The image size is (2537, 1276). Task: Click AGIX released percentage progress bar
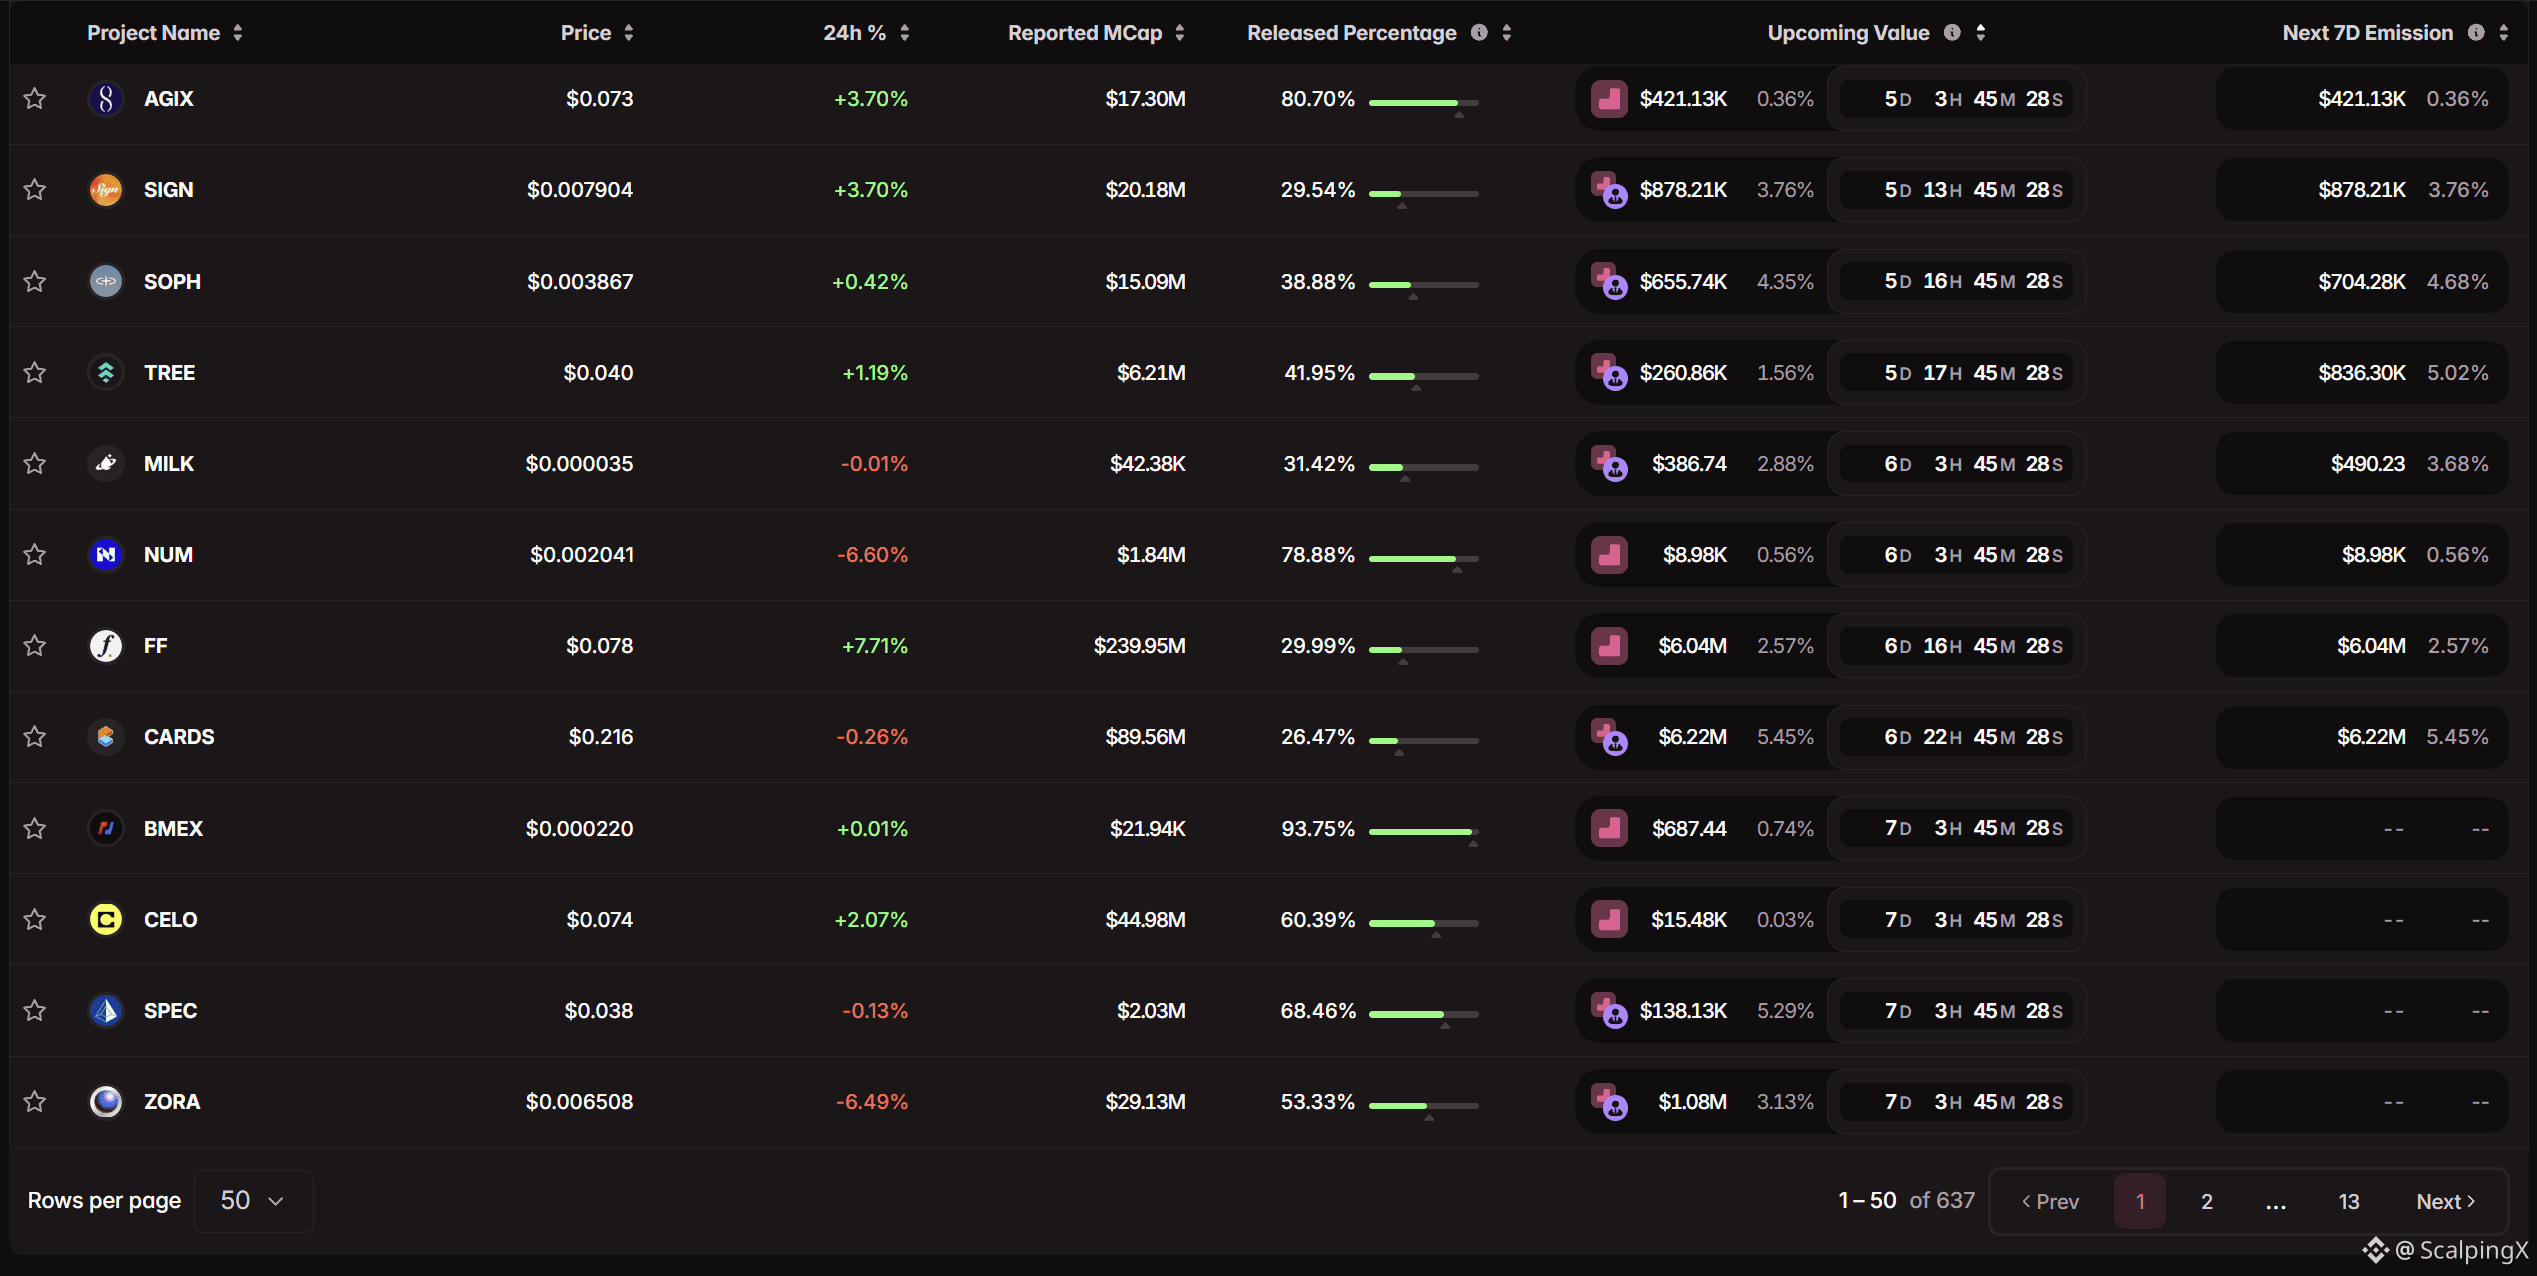[1424, 103]
